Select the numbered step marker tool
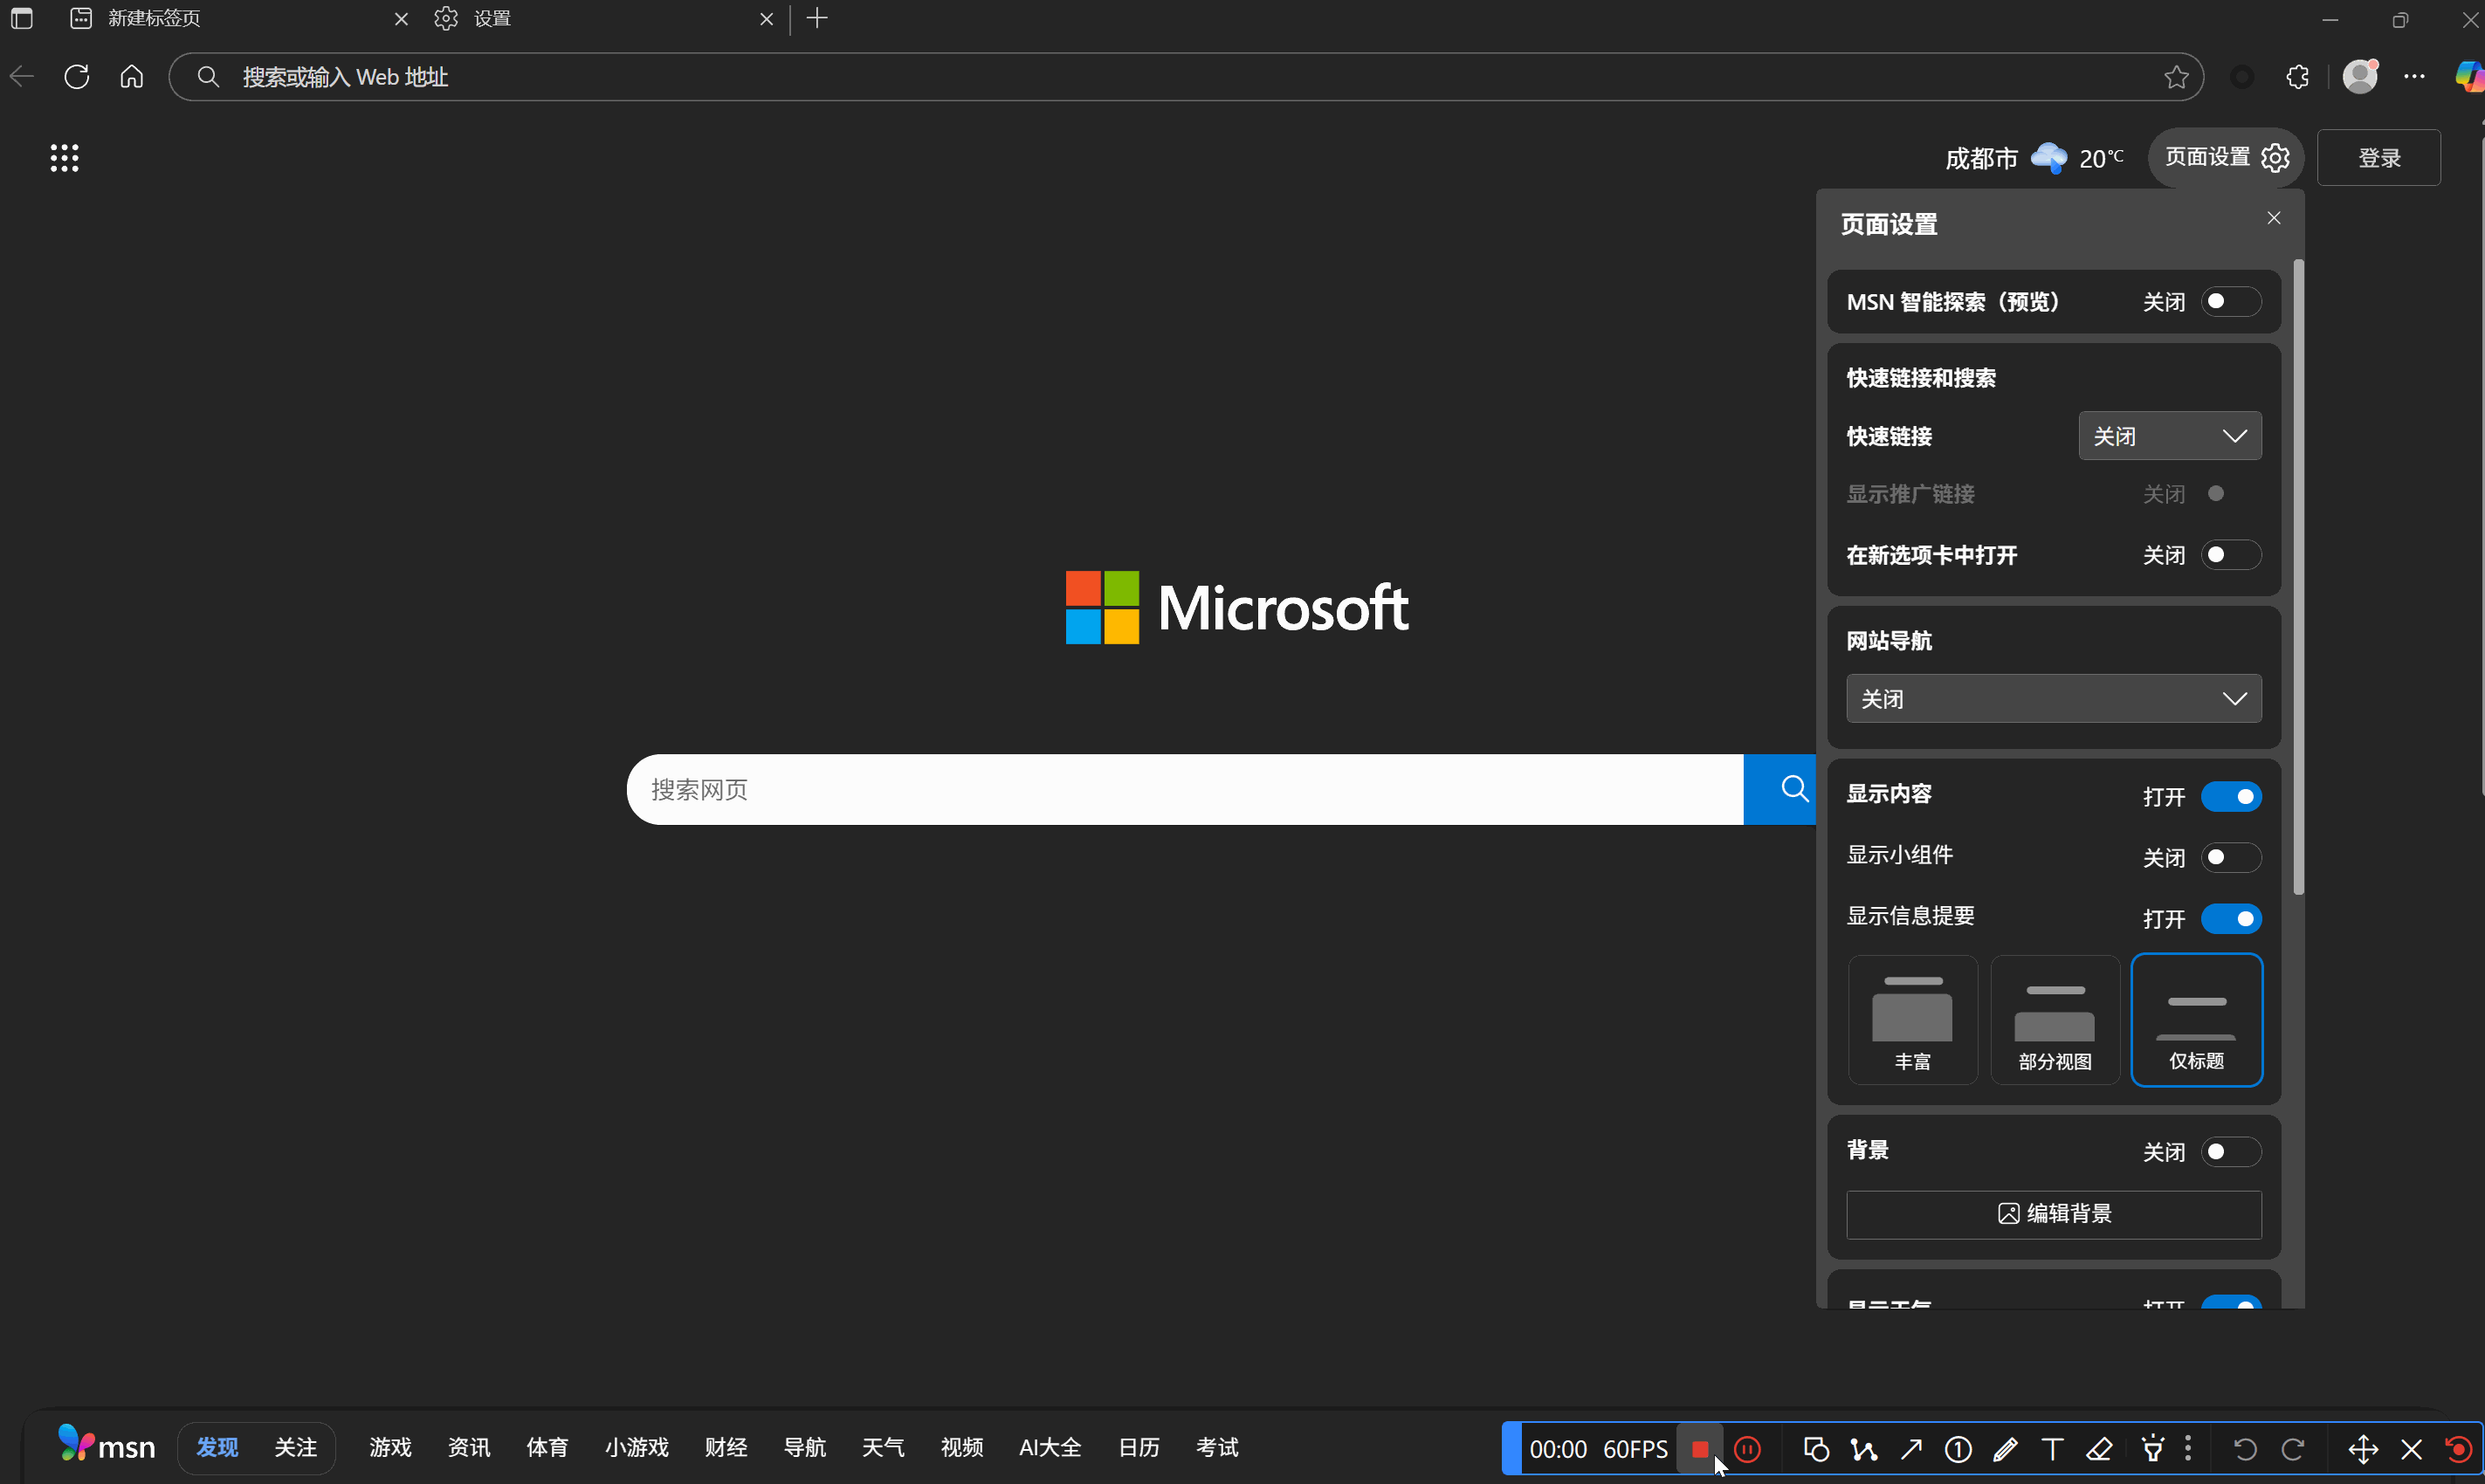Screen dimensions: 2485x1484 point(1958,1449)
